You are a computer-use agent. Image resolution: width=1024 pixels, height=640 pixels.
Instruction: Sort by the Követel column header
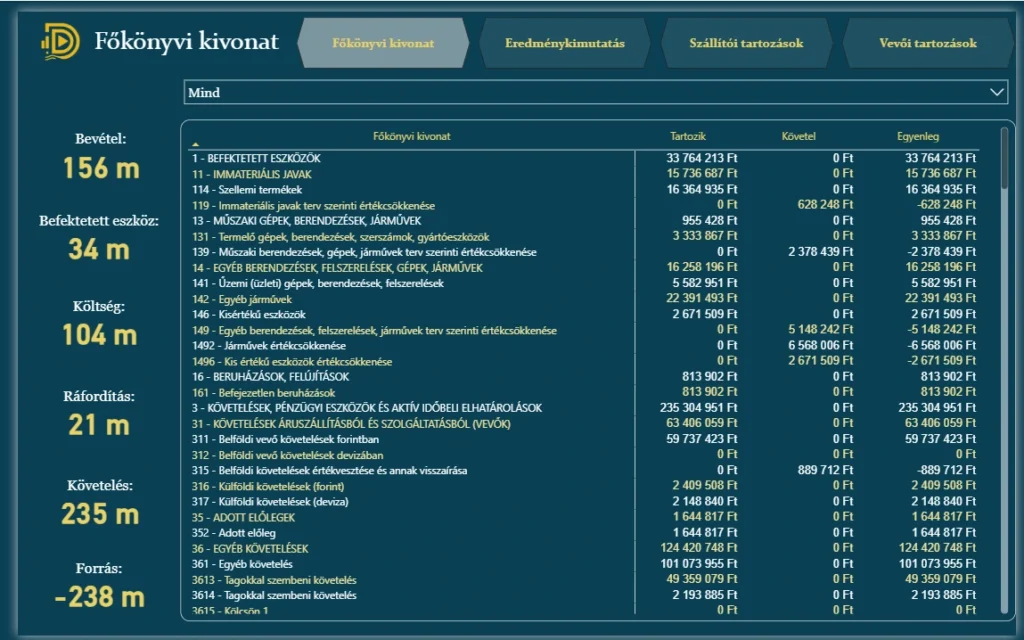(798, 136)
